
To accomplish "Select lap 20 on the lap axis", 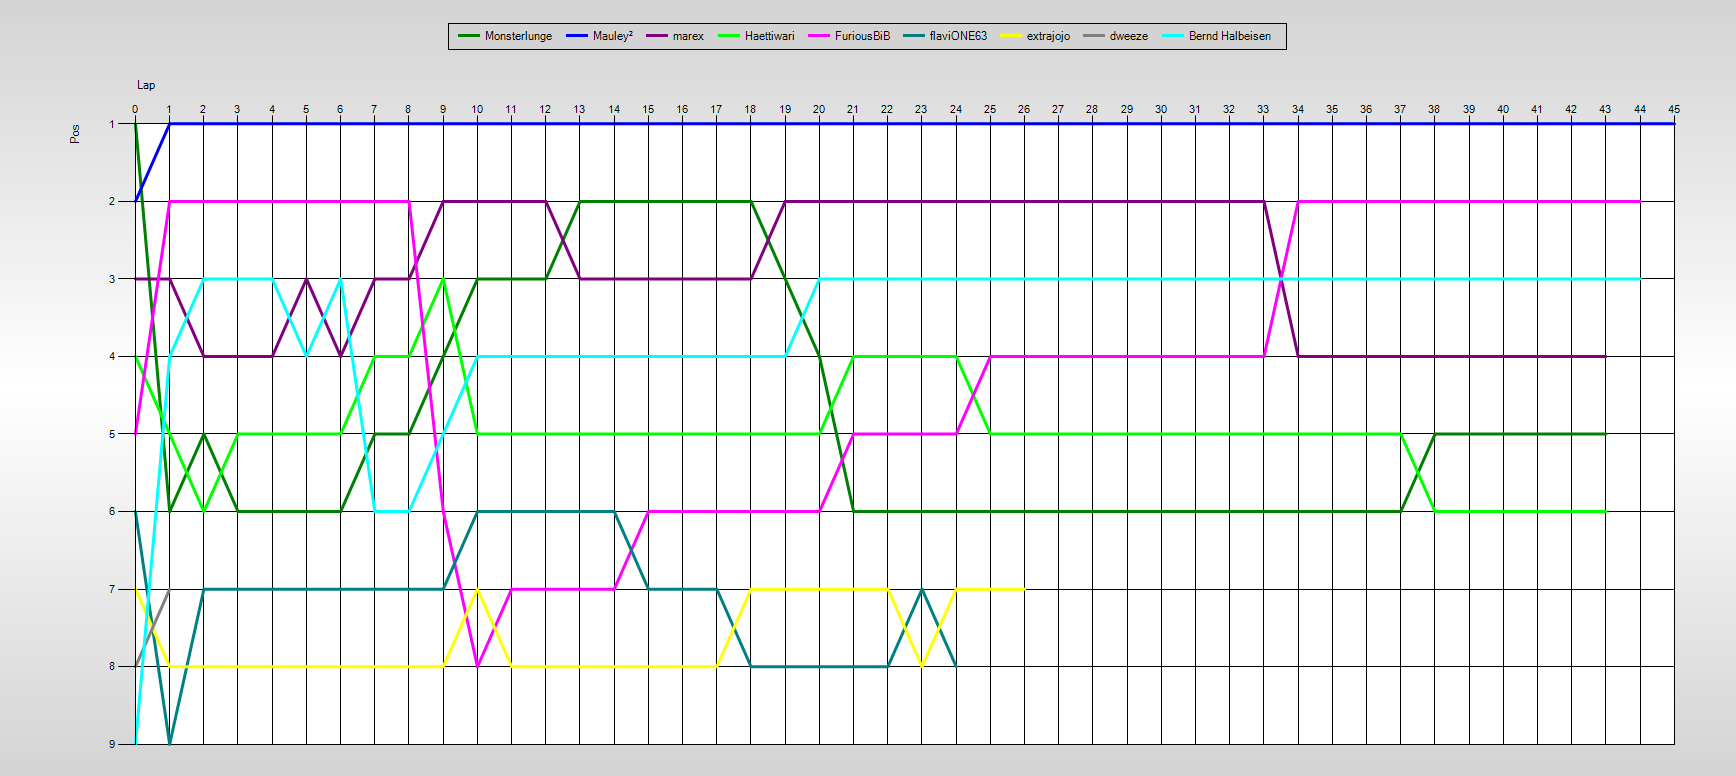I will 819,109.
